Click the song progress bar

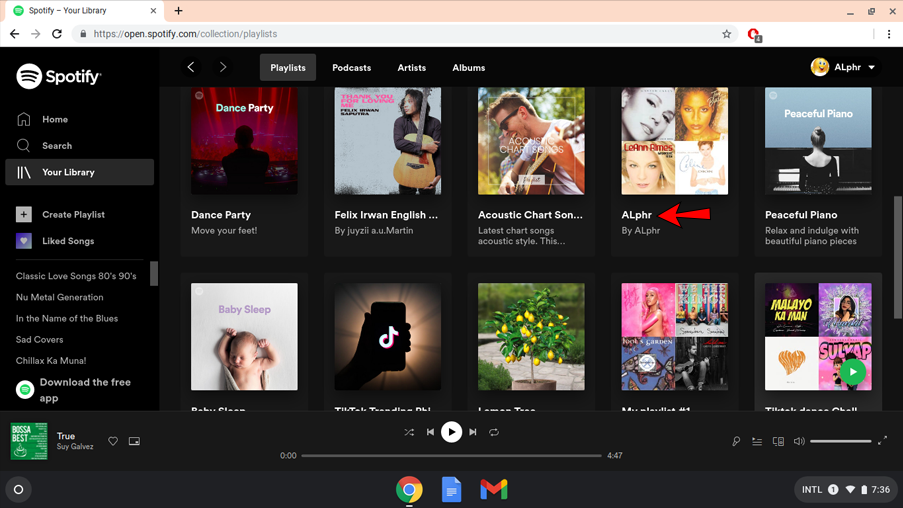coord(452,456)
